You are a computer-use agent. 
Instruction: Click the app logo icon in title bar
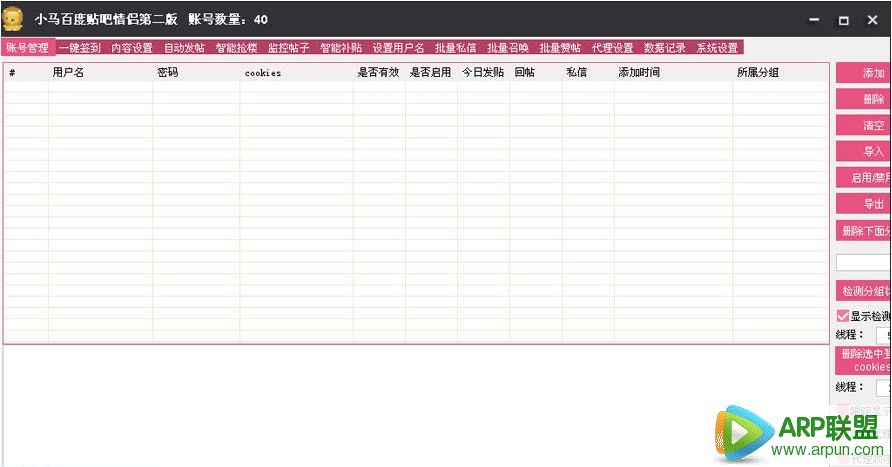click(x=13, y=19)
